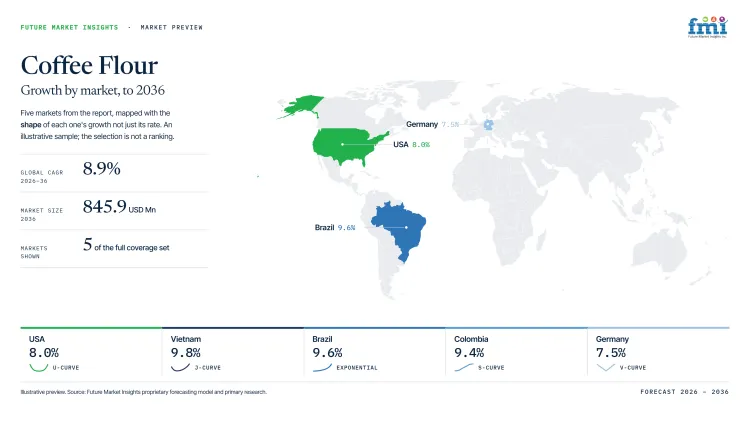This screenshot has height=421, width=750.
Task: Select the blue Brazil shape on the map
Action: (399, 231)
